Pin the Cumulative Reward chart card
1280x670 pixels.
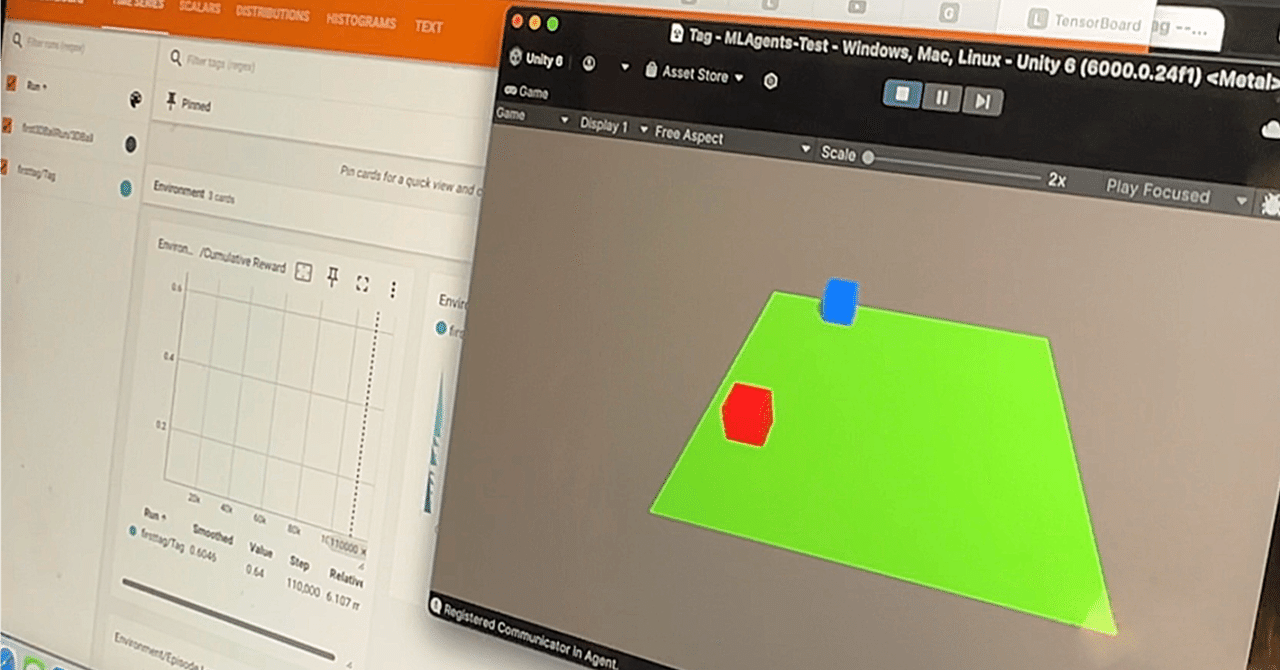point(333,274)
